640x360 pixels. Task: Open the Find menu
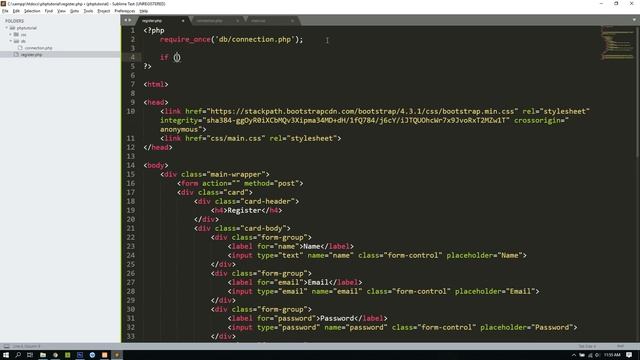[x=49, y=11]
